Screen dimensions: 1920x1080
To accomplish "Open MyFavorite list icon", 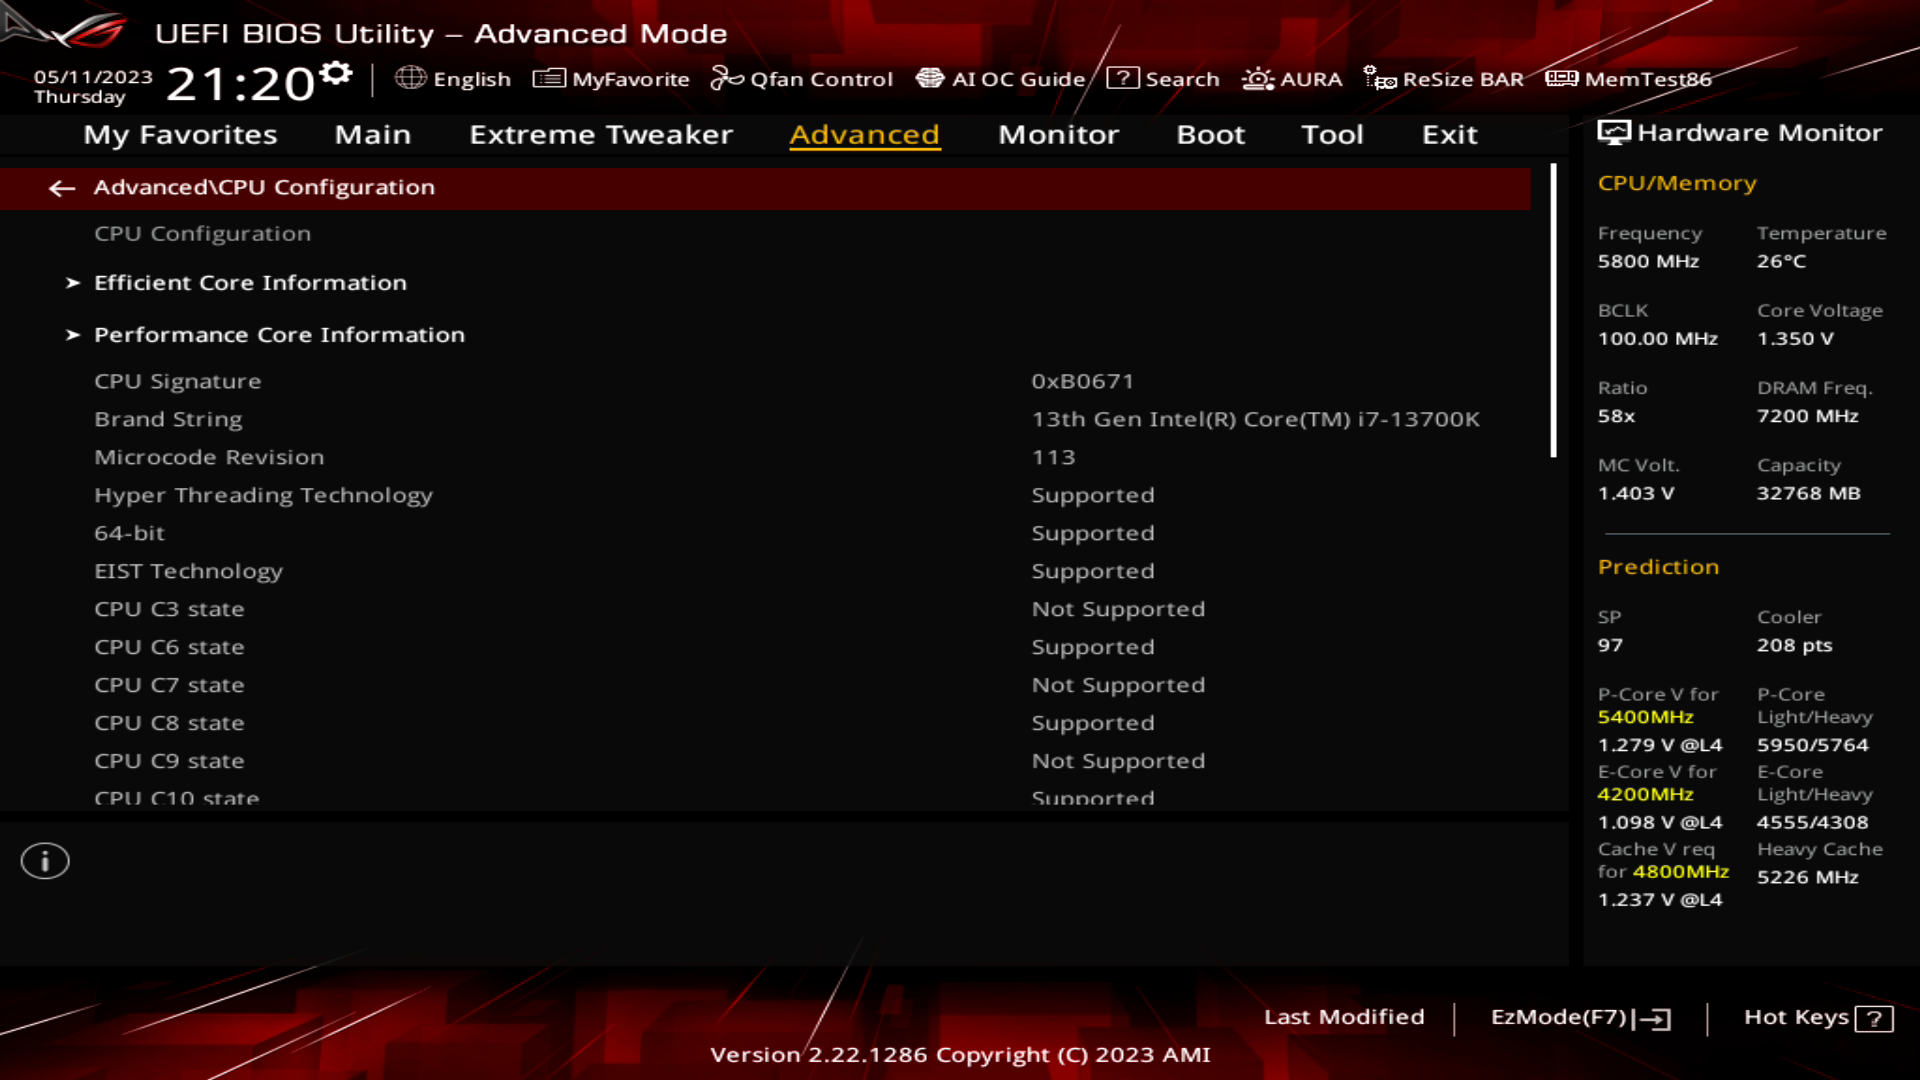I will click(x=549, y=78).
